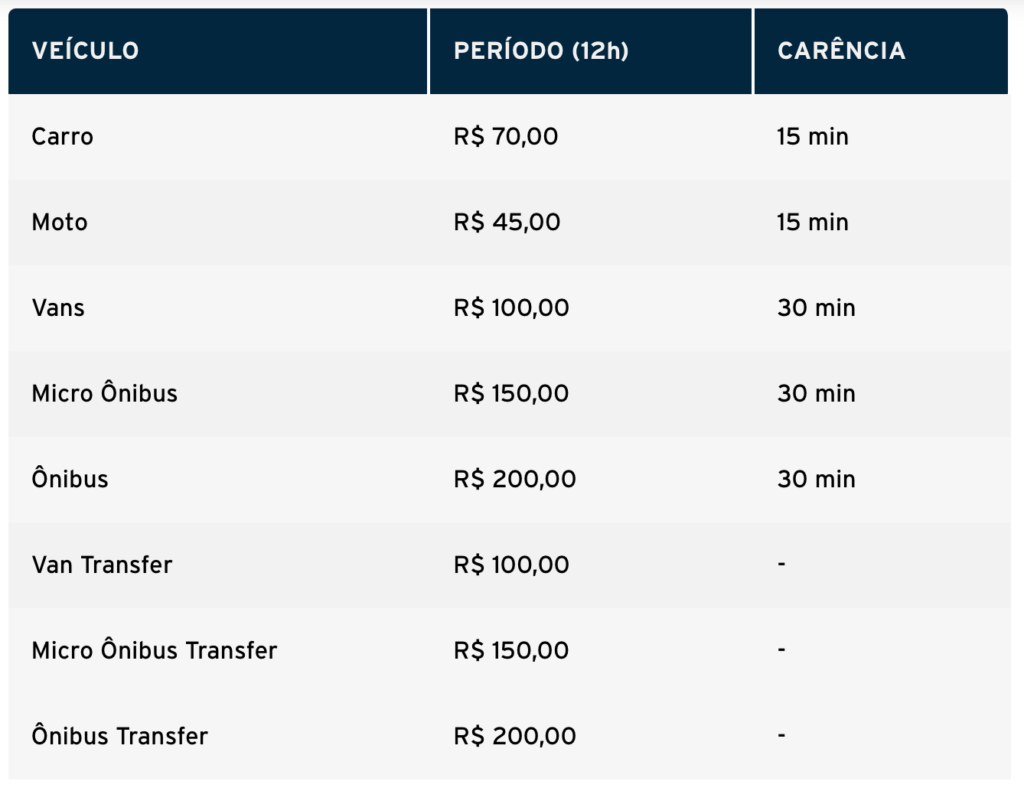Image resolution: width=1024 pixels, height=791 pixels.
Task: Click the R$ 70,00 price
Action: click(x=506, y=137)
